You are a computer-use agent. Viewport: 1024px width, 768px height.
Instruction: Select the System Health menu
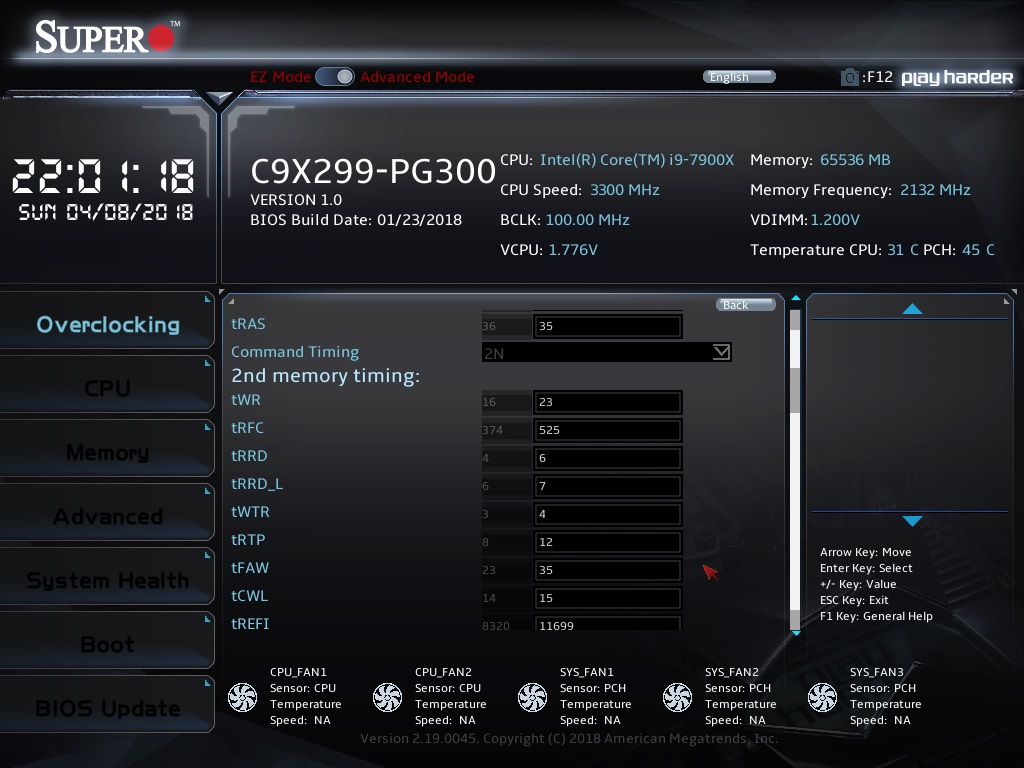click(x=107, y=581)
